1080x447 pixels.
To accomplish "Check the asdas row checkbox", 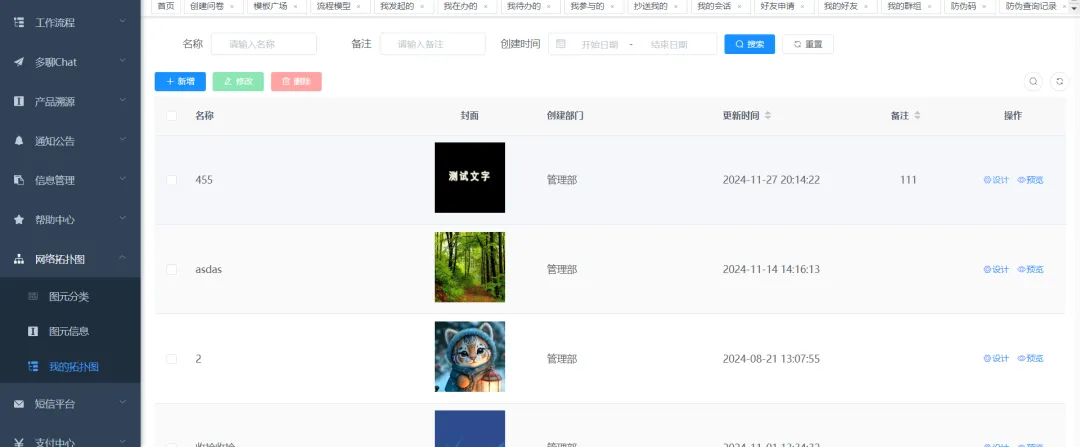I will (172, 269).
